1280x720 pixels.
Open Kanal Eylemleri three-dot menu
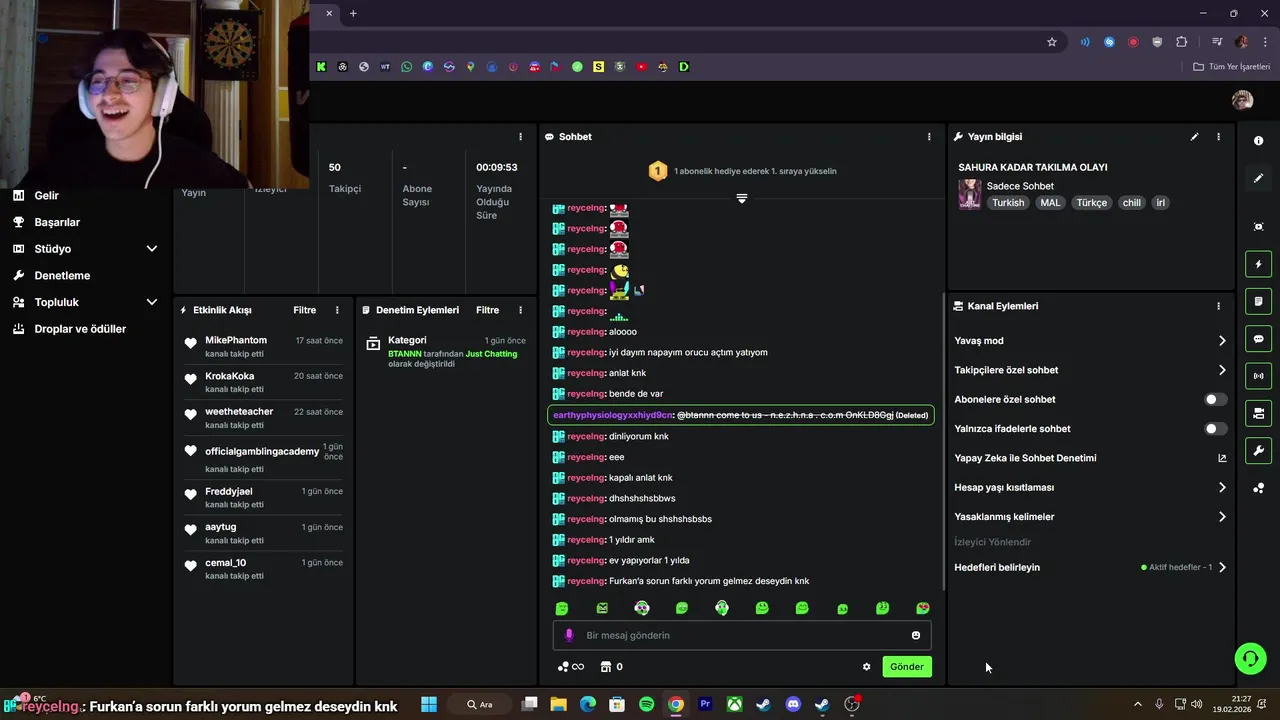(1218, 306)
